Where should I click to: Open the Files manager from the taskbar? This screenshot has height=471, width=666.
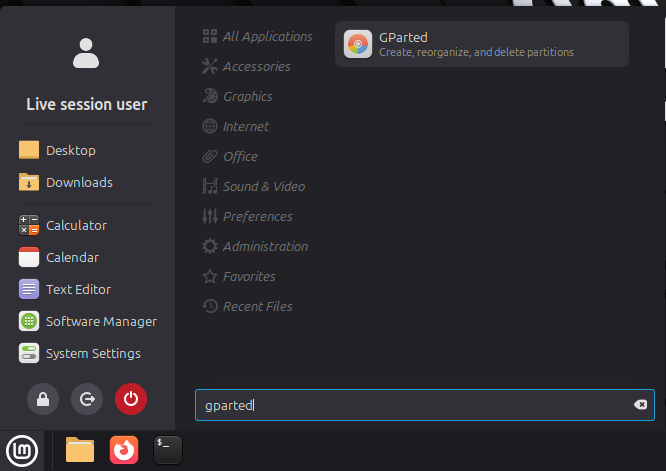(x=80, y=450)
